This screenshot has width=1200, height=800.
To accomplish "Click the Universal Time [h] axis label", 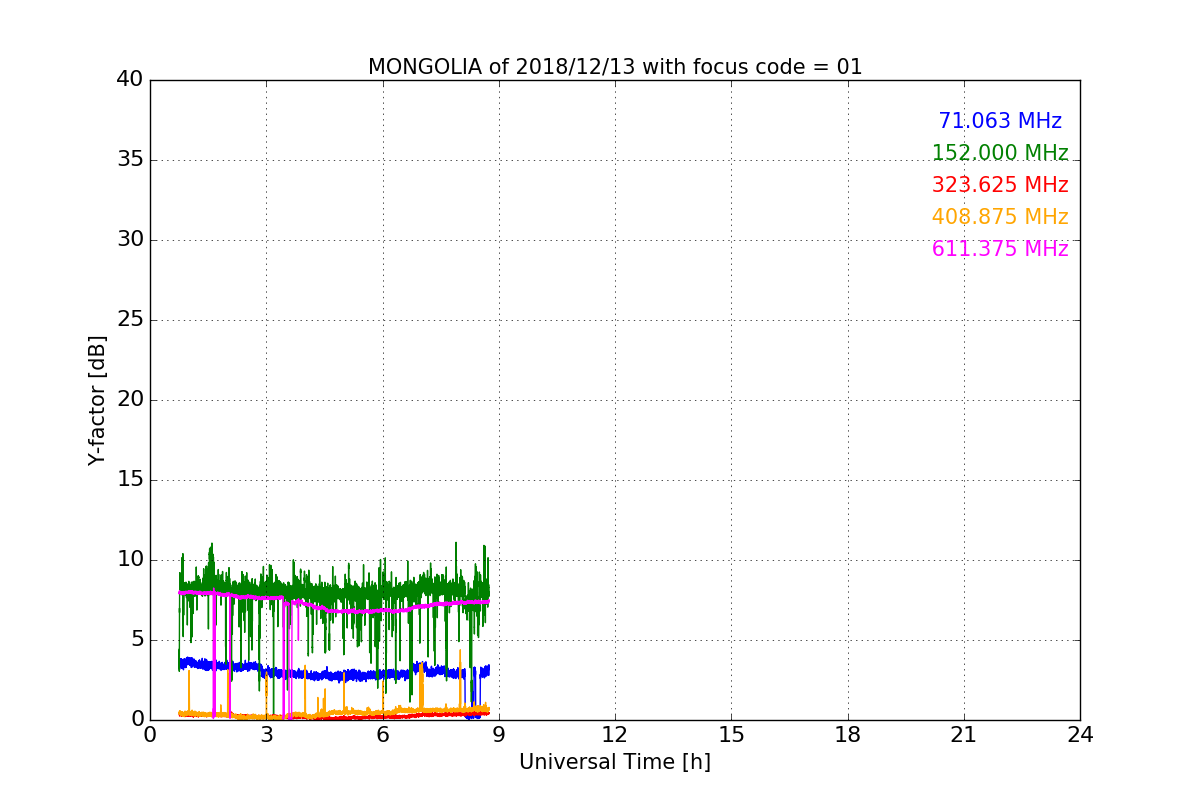I will 615,762.
